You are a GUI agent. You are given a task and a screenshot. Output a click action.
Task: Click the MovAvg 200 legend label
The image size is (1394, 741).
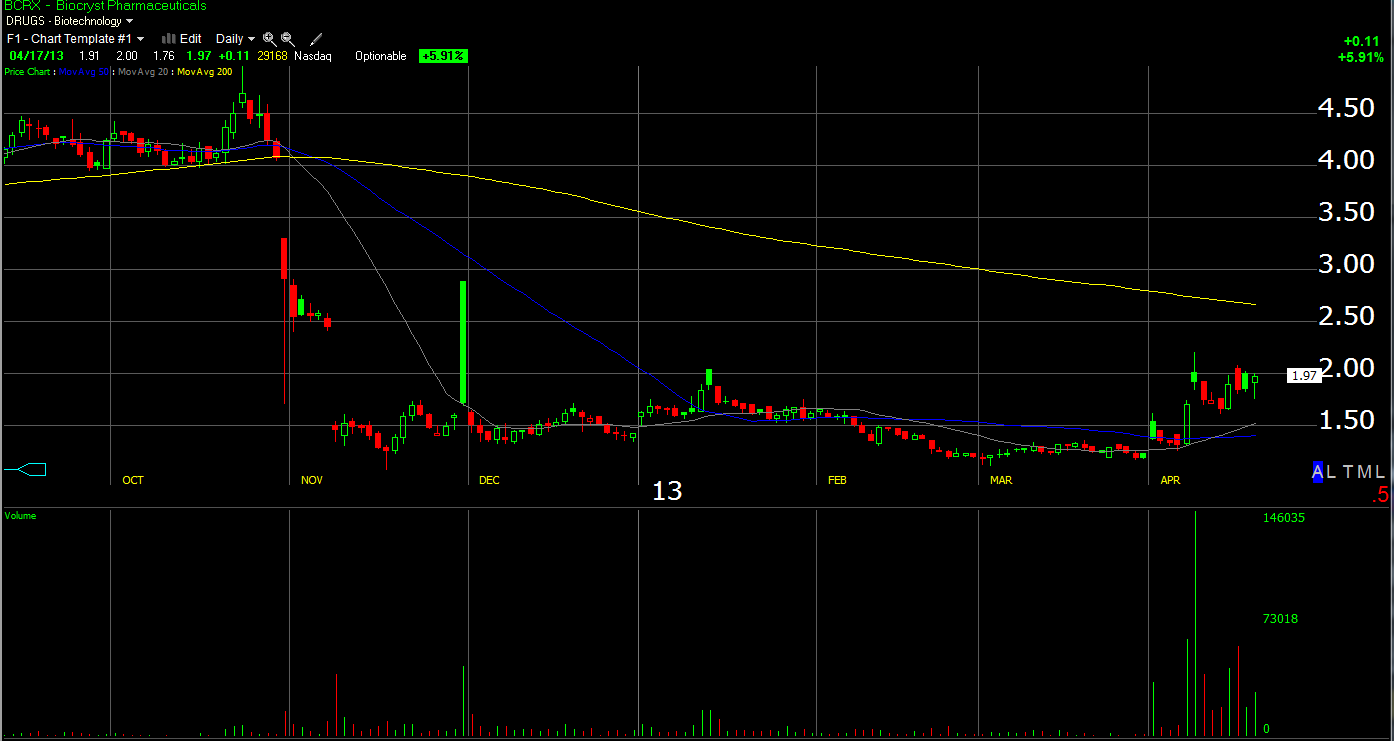[205, 72]
